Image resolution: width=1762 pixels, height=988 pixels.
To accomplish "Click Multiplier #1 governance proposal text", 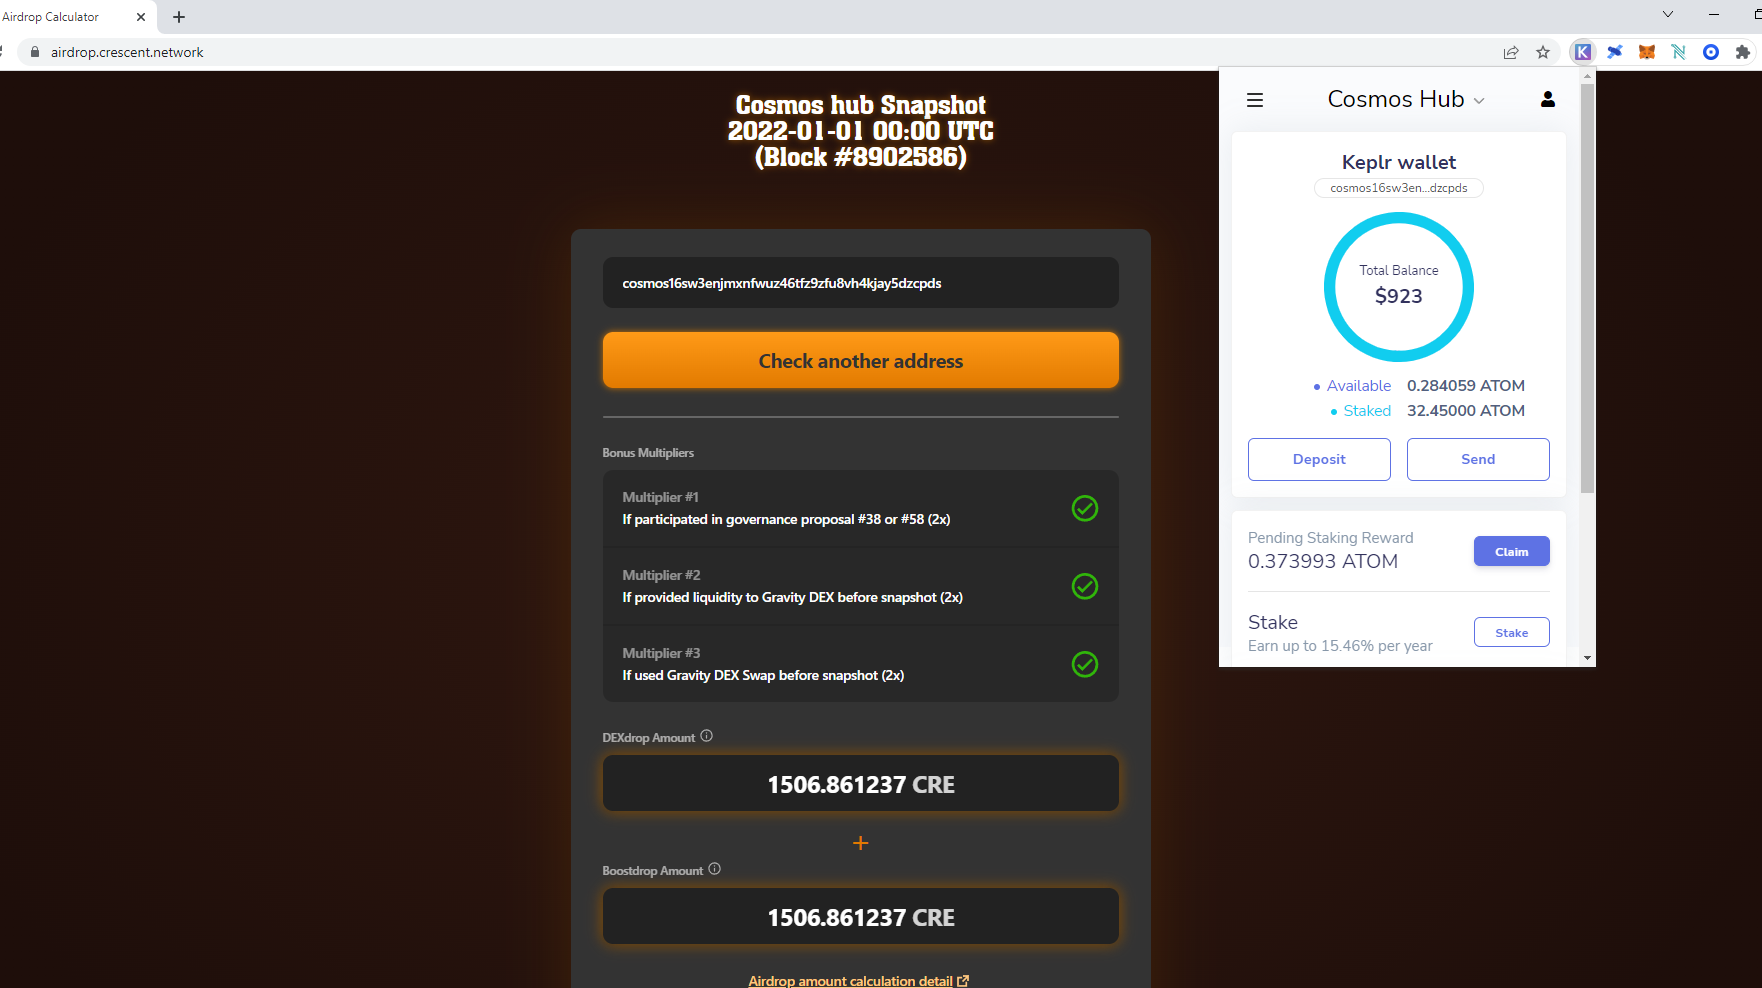I will pyautogui.click(x=786, y=519).
